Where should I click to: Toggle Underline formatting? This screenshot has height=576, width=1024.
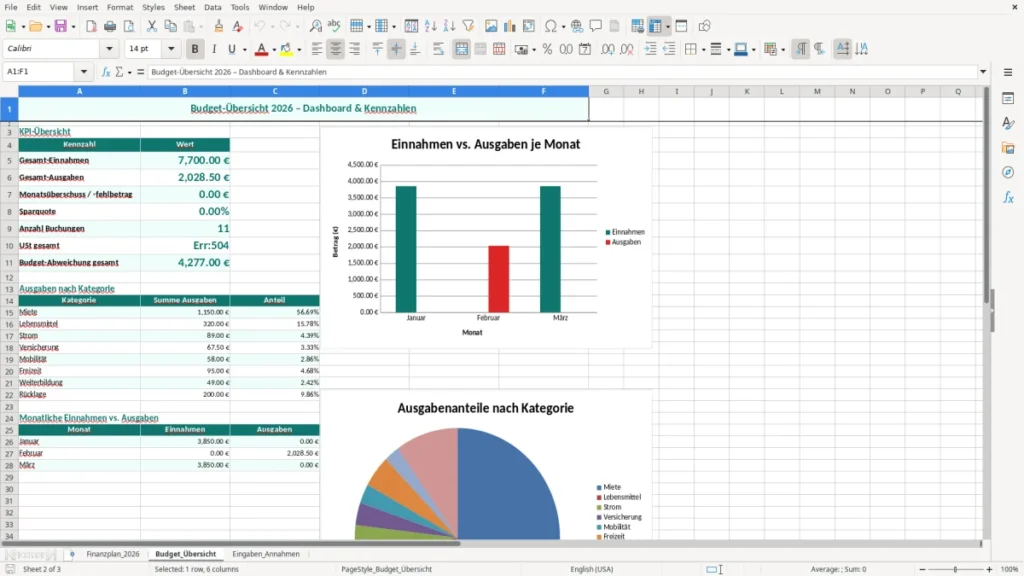coord(231,49)
